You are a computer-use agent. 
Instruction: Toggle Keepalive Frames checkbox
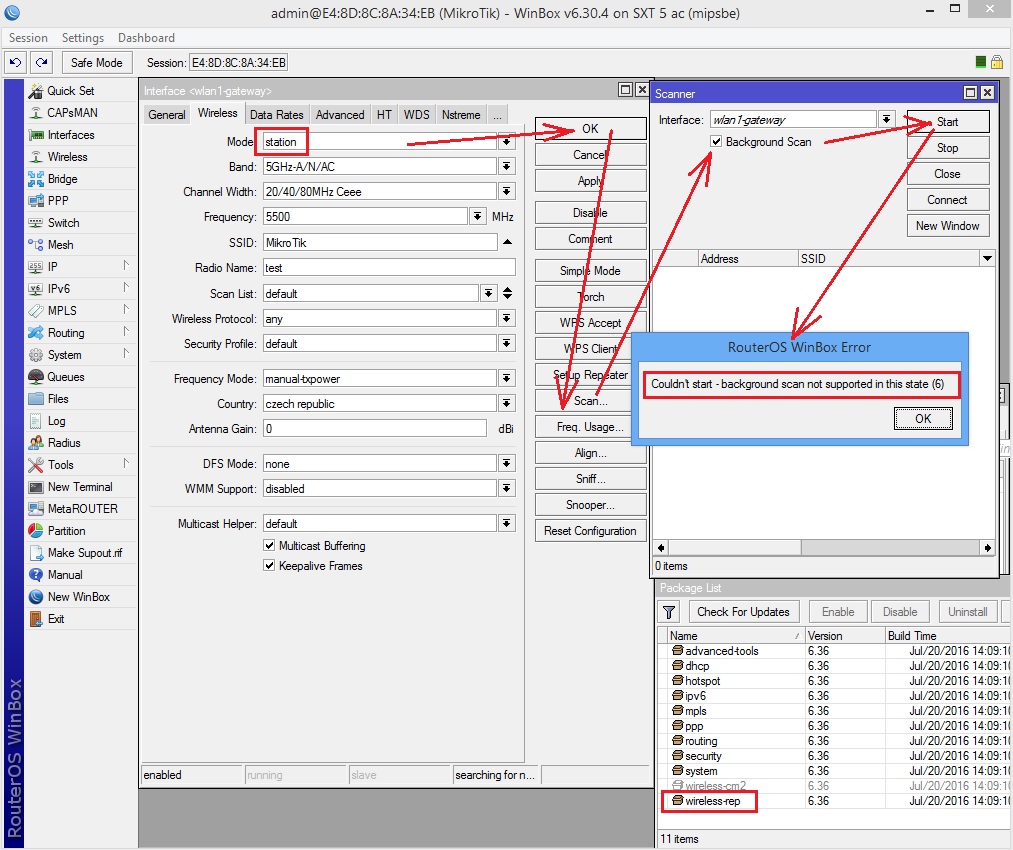coord(269,565)
